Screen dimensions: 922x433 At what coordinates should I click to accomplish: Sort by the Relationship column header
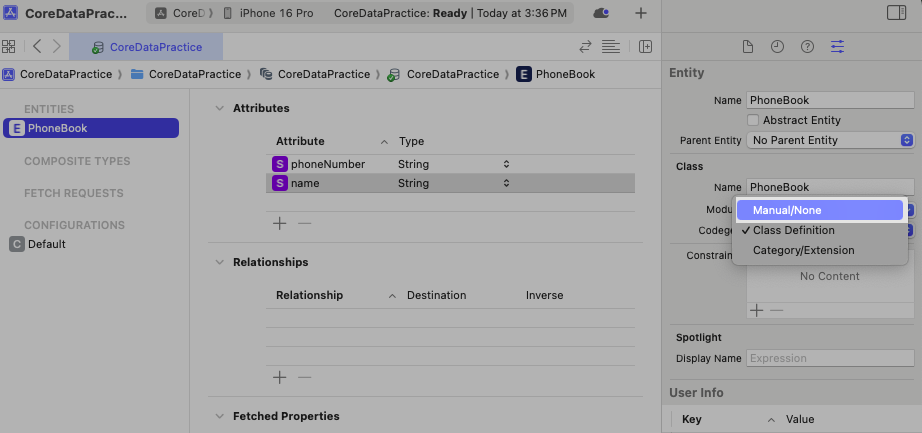coord(309,295)
